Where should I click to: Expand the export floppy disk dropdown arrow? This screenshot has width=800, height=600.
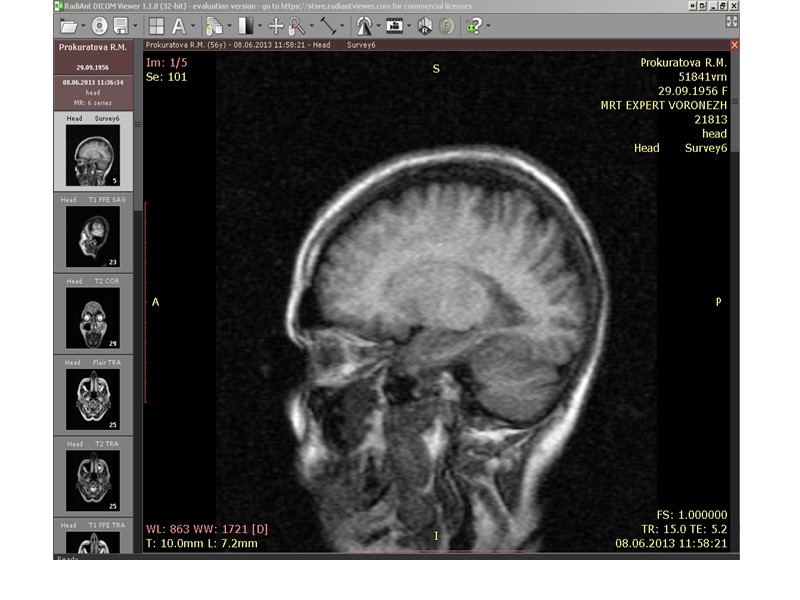click(135, 26)
